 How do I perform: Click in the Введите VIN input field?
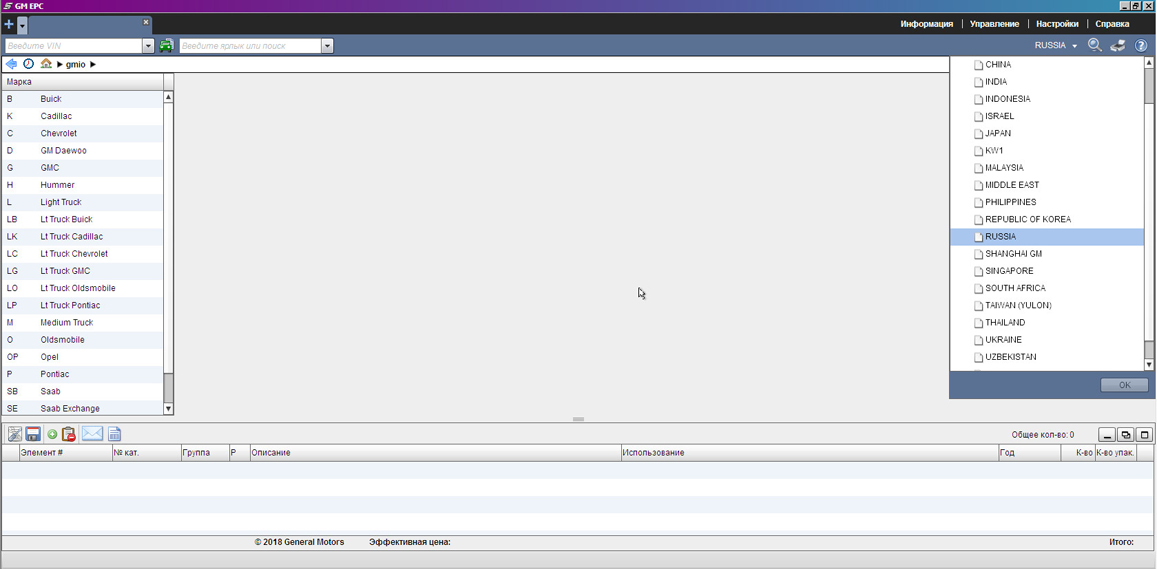[x=73, y=46]
